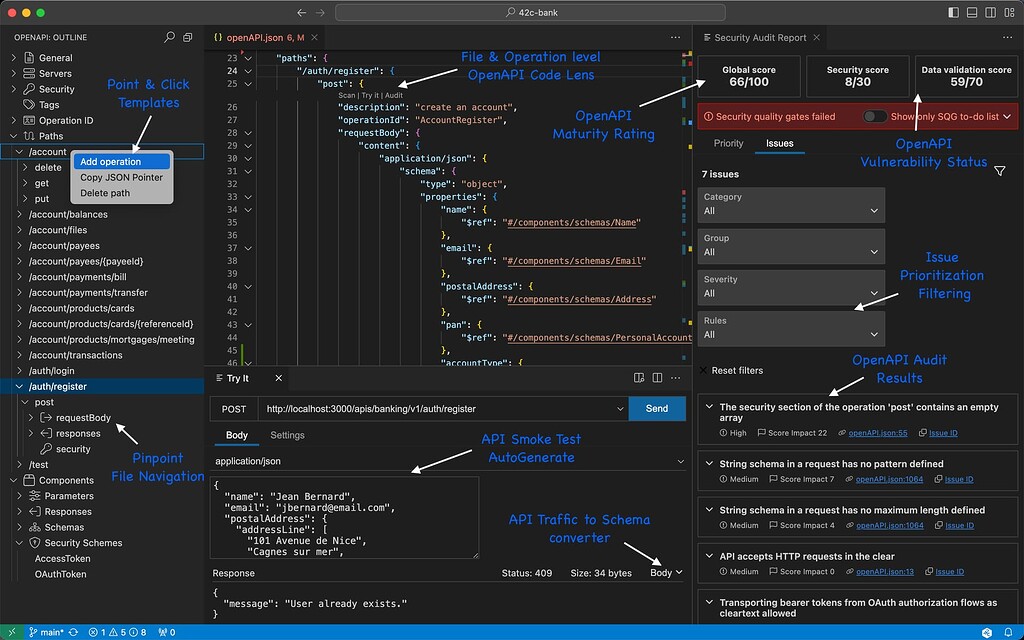Click the Send button

tap(657, 409)
